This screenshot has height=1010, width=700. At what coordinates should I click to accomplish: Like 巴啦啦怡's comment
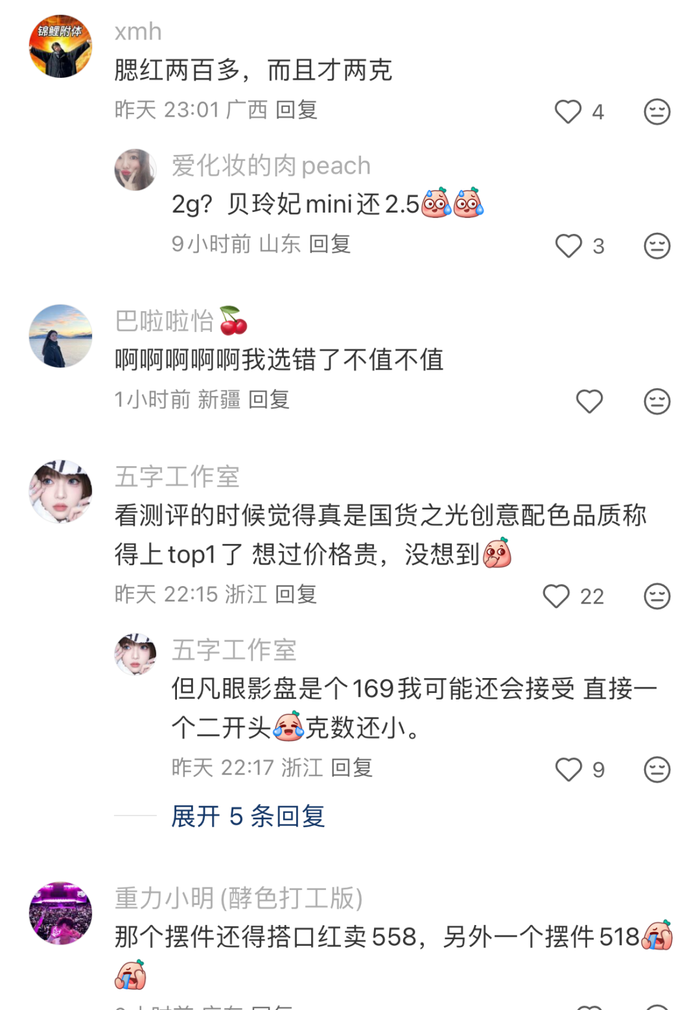[589, 401]
